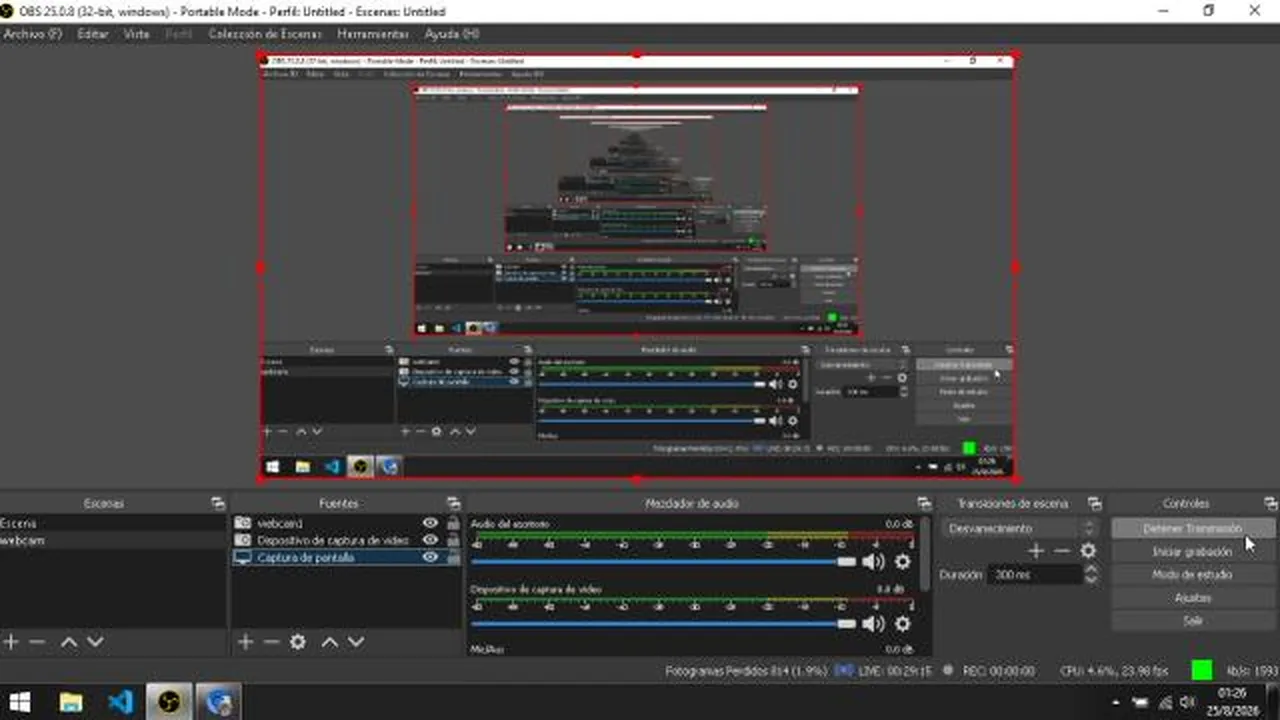Viewport: 1280px width, 720px height.
Task: Open the Desvanecimiento transition dropdown
Action: [x=1019, y=528]
